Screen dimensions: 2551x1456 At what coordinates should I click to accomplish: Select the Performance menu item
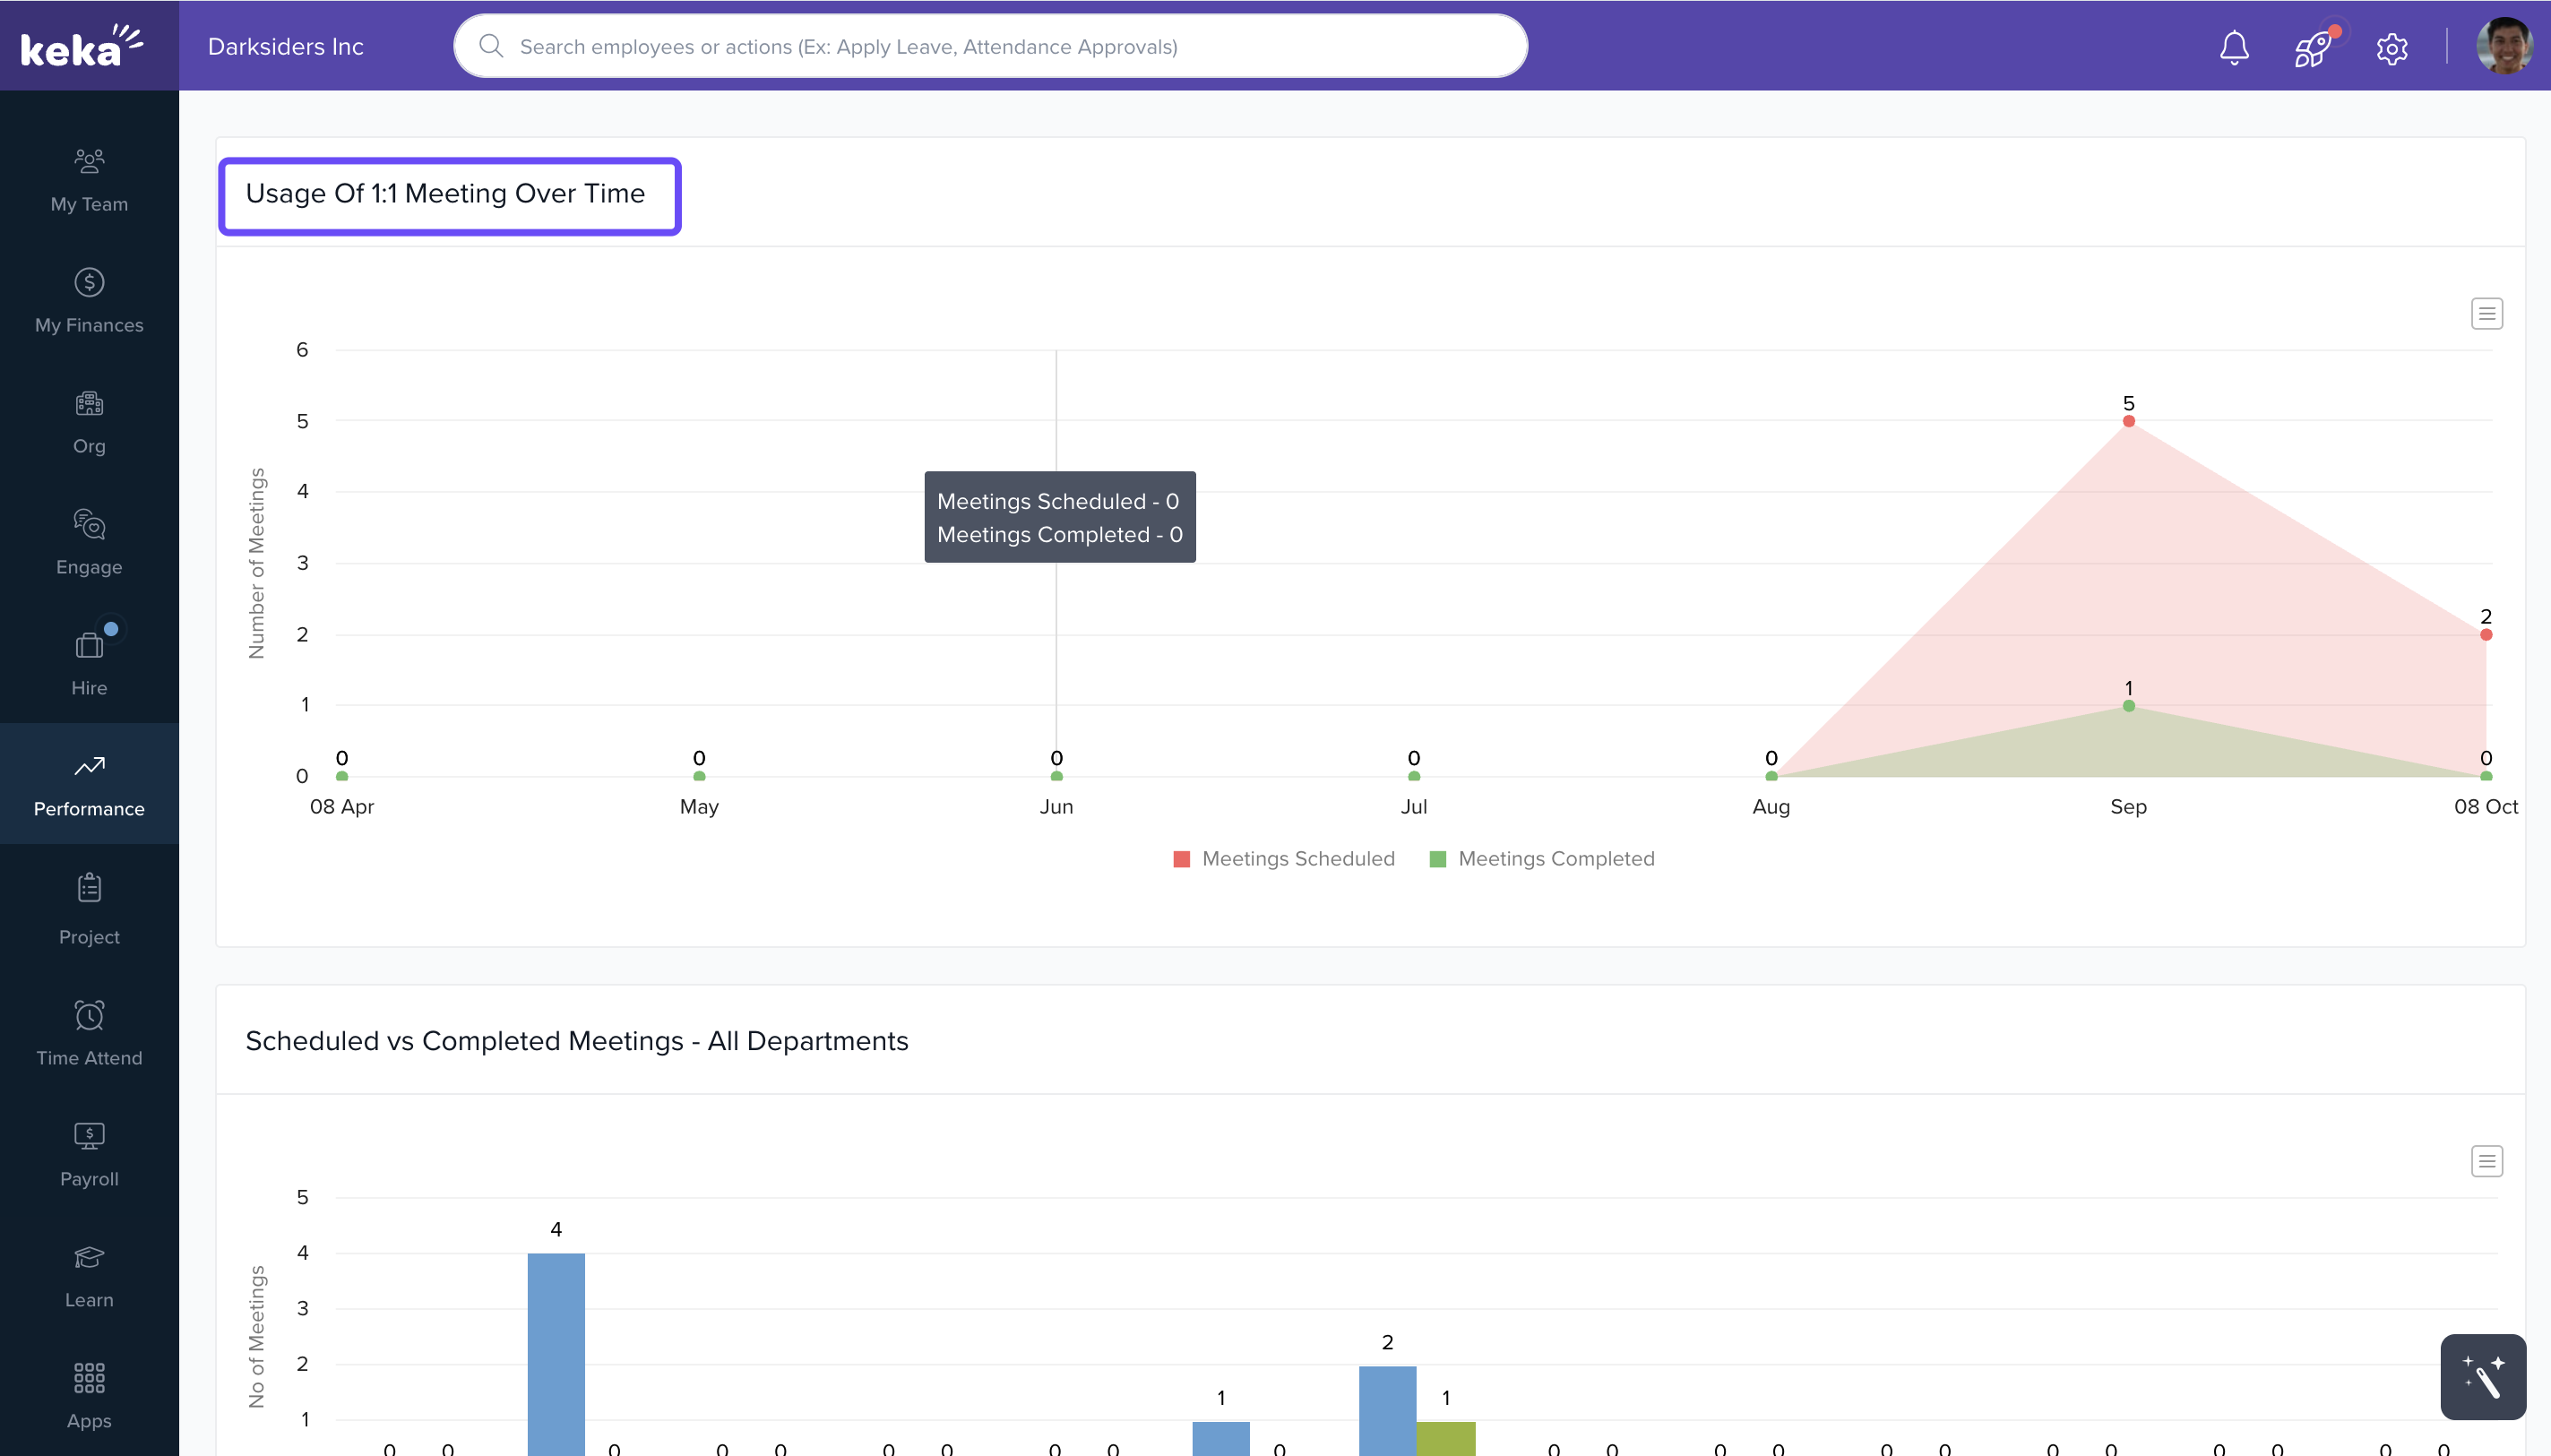click(89, 785)
